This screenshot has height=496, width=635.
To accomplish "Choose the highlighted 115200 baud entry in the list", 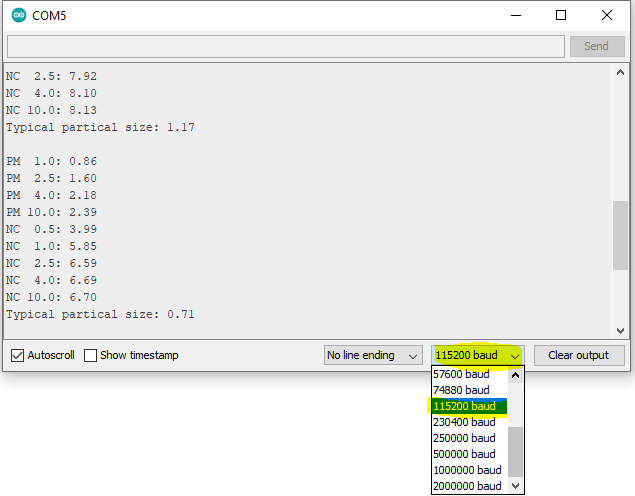I will point(469,406).
